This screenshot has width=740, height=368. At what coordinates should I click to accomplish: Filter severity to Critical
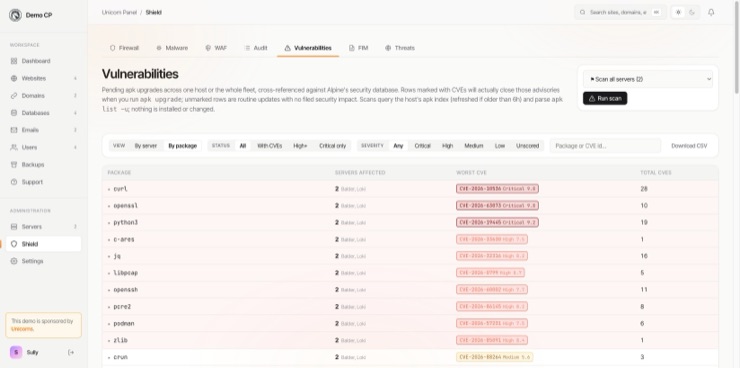point(422,146)
